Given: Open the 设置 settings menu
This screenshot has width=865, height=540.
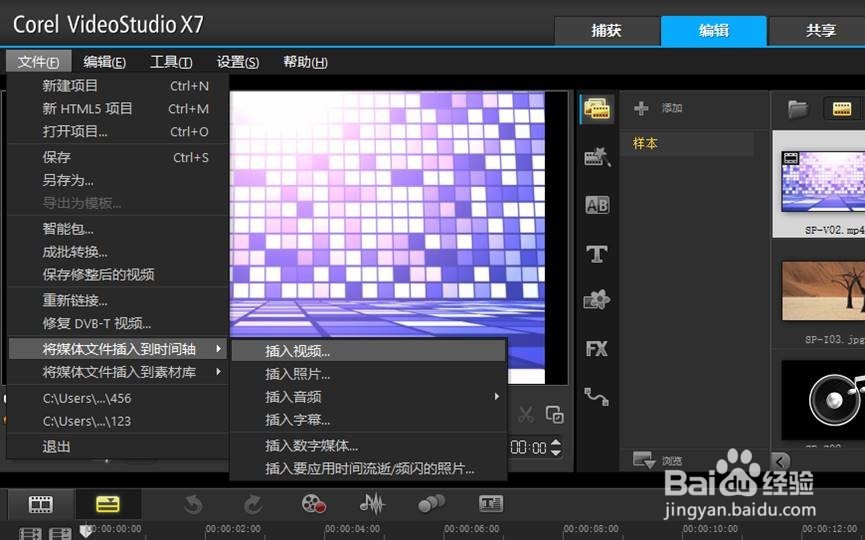Looking at the screenshot, I should (238, 62).
